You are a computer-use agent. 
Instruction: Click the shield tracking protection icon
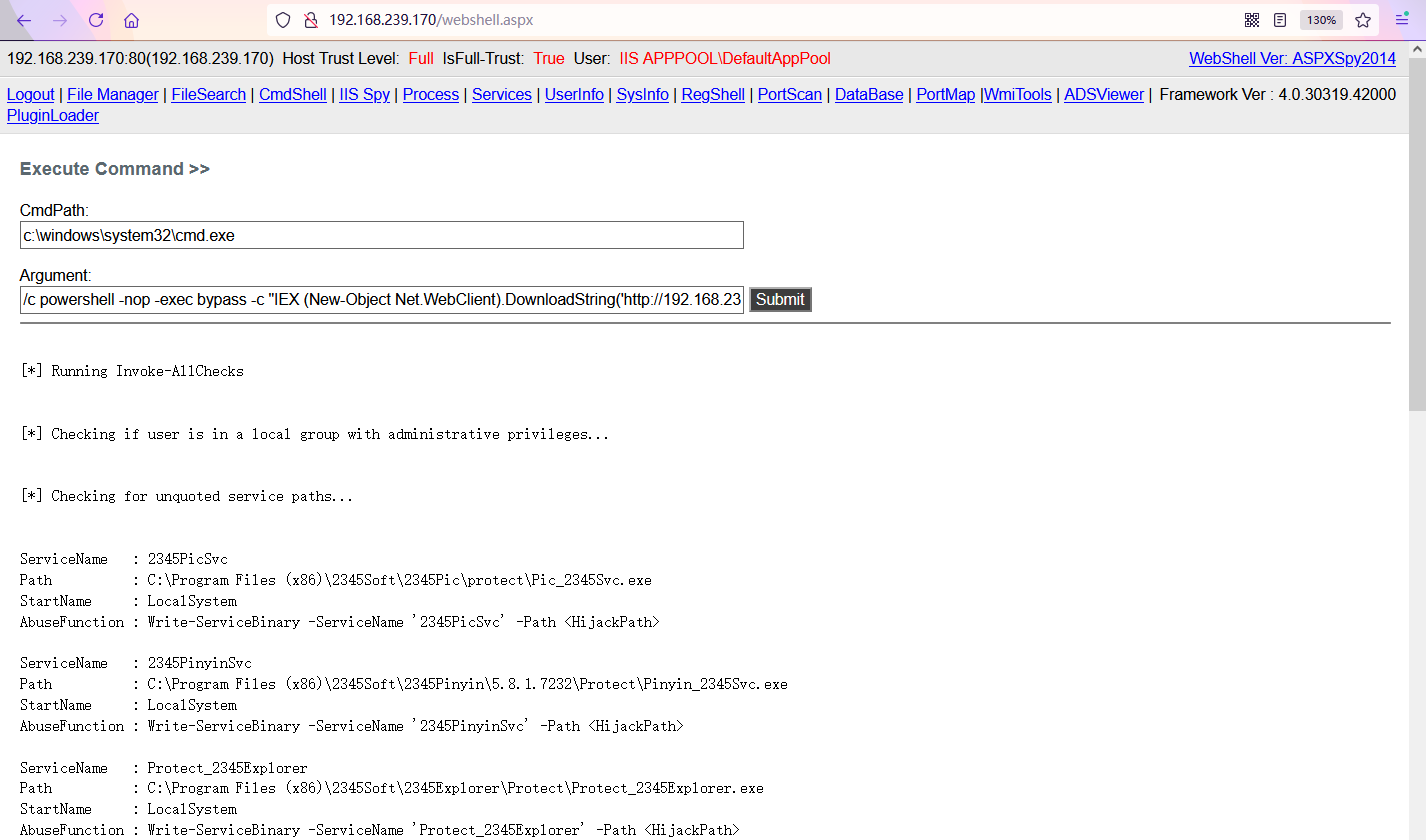tap(283, 20)
